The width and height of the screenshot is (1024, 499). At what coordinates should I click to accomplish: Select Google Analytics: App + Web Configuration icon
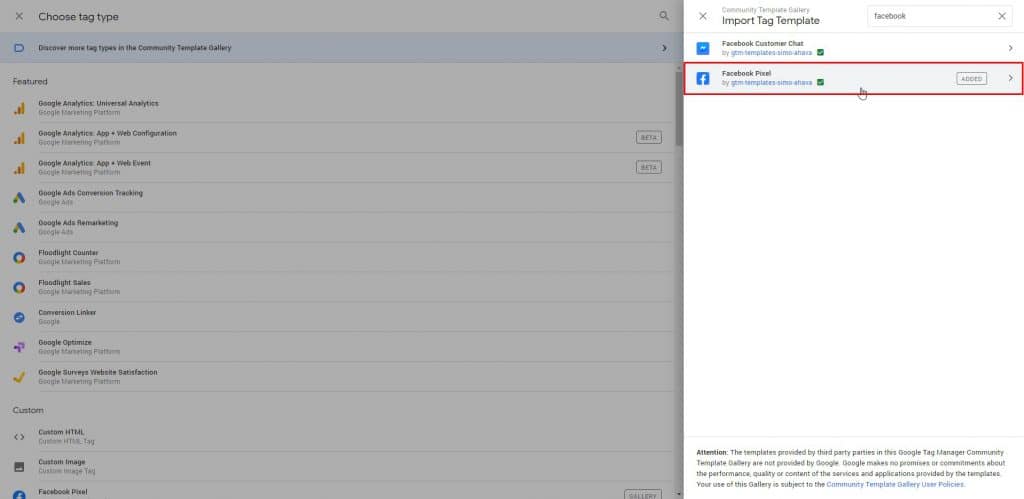[x=19, y=138]
